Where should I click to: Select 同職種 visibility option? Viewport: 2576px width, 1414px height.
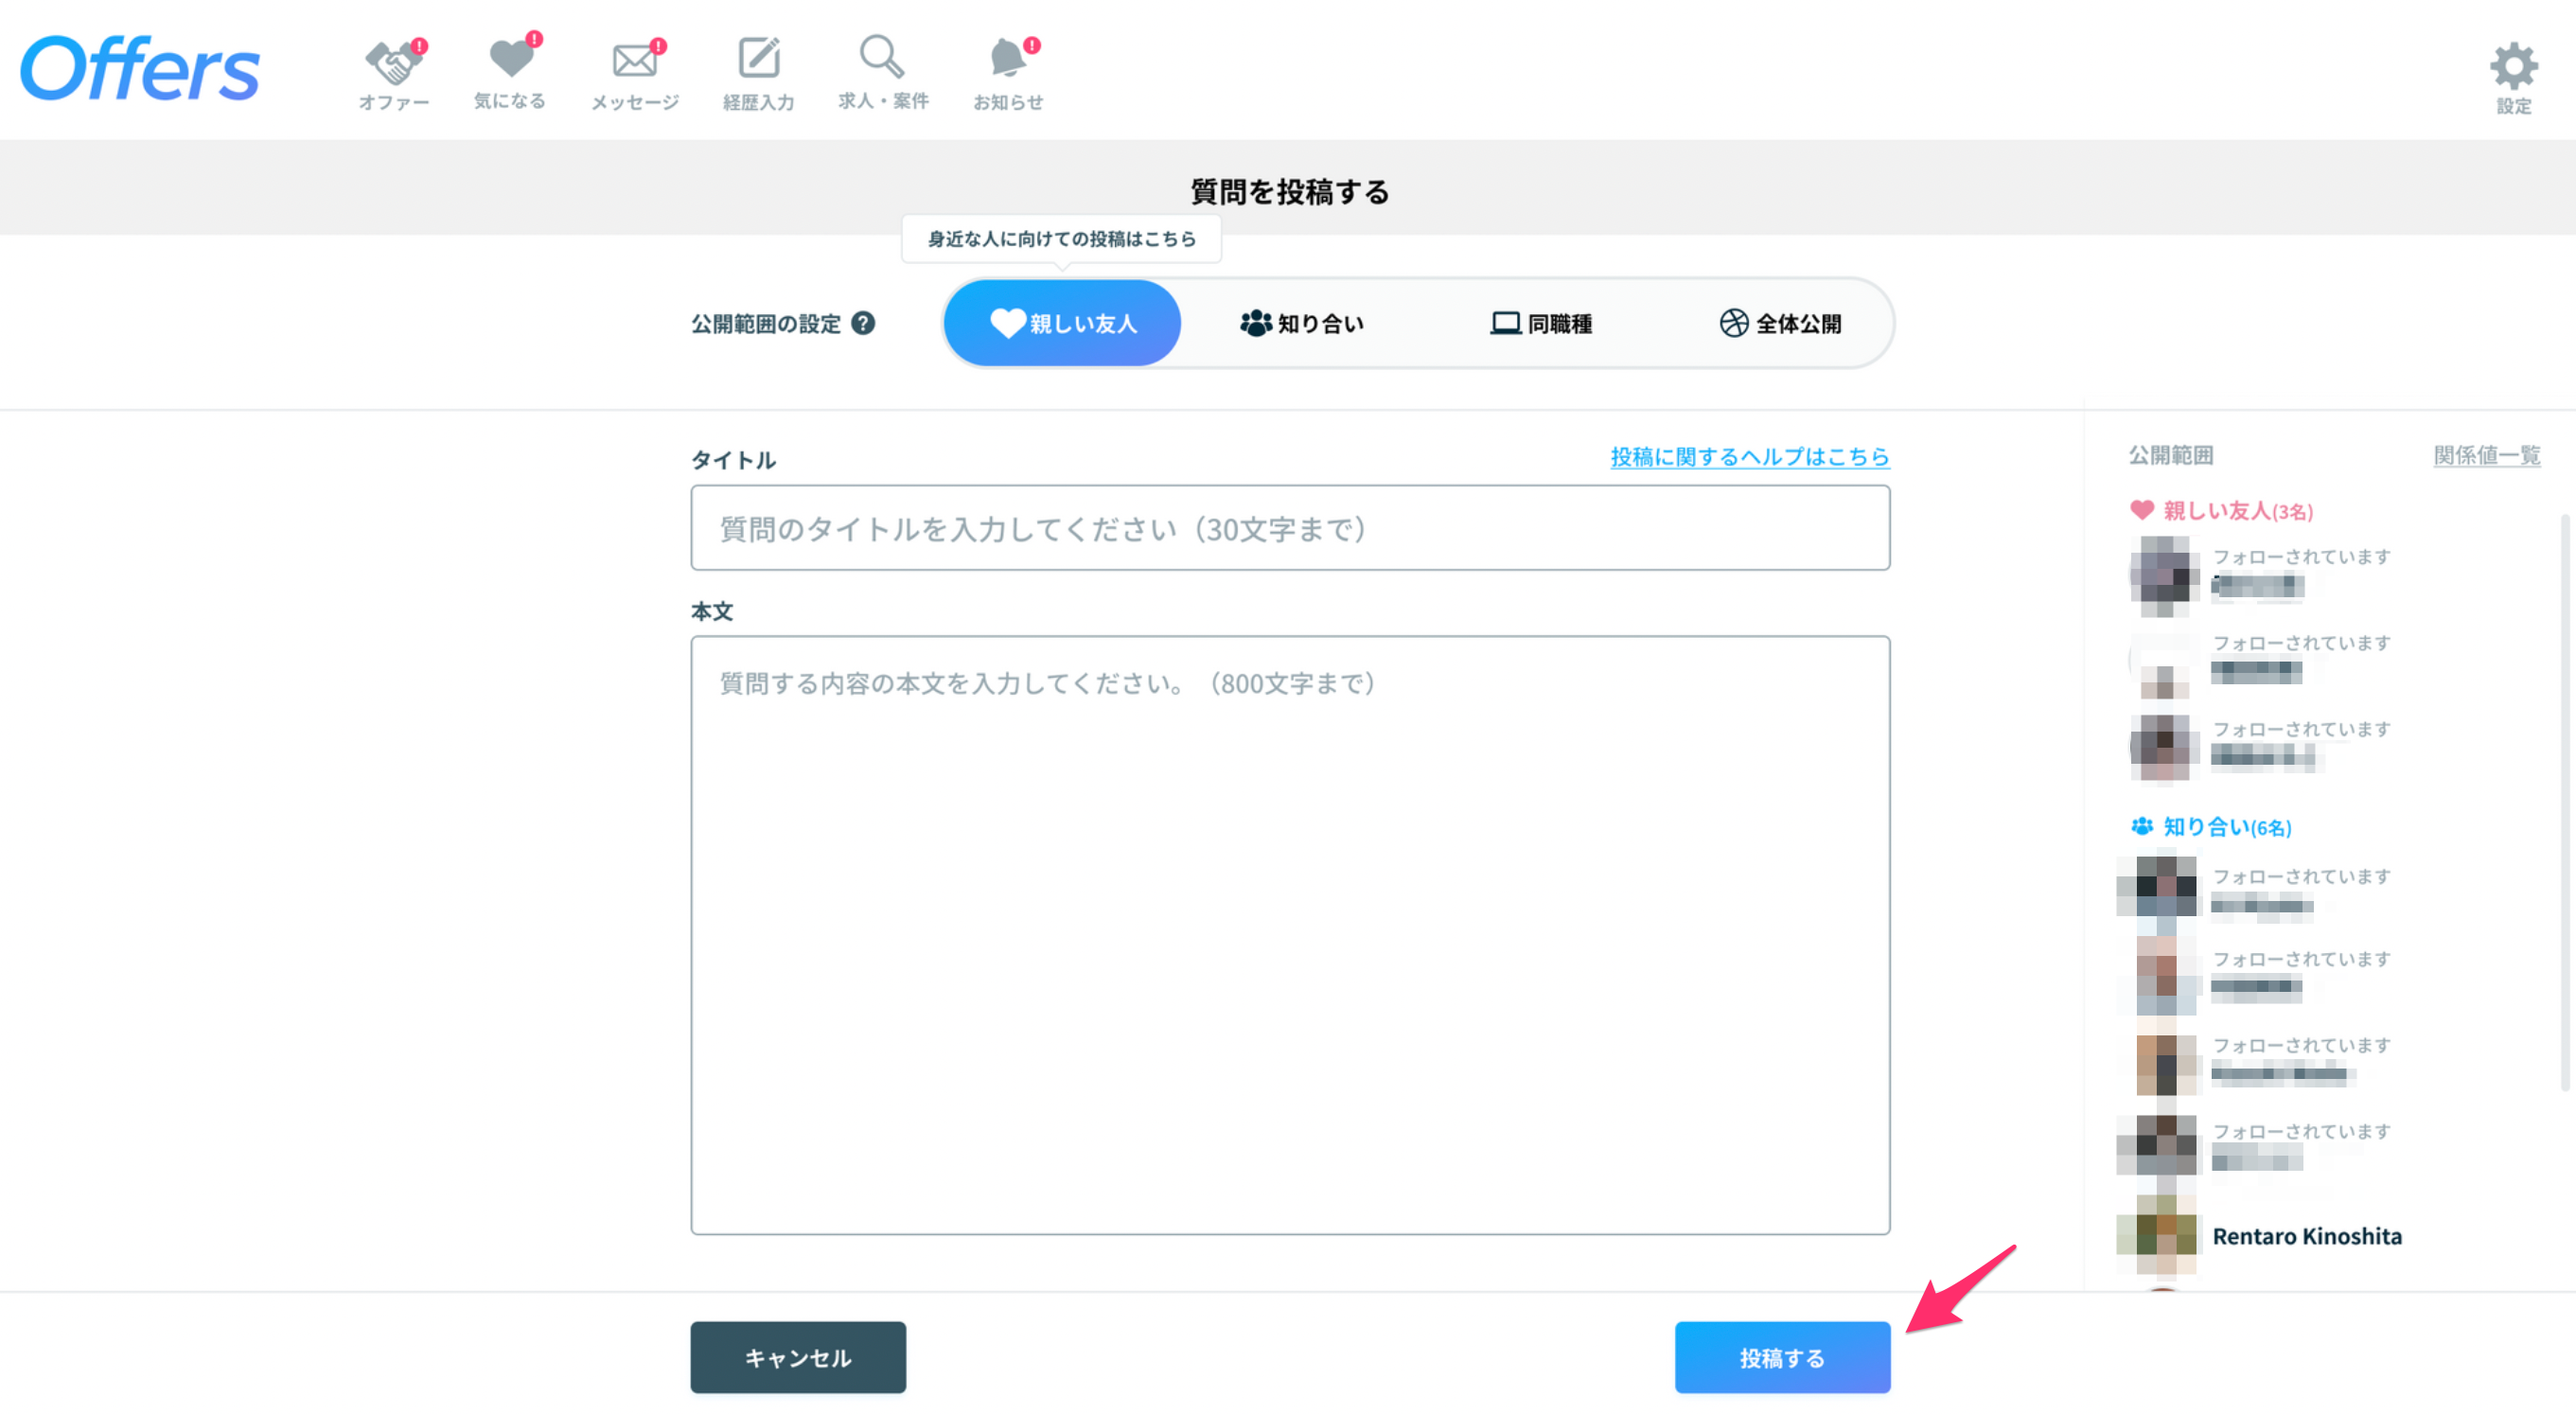coord(1541,323)
